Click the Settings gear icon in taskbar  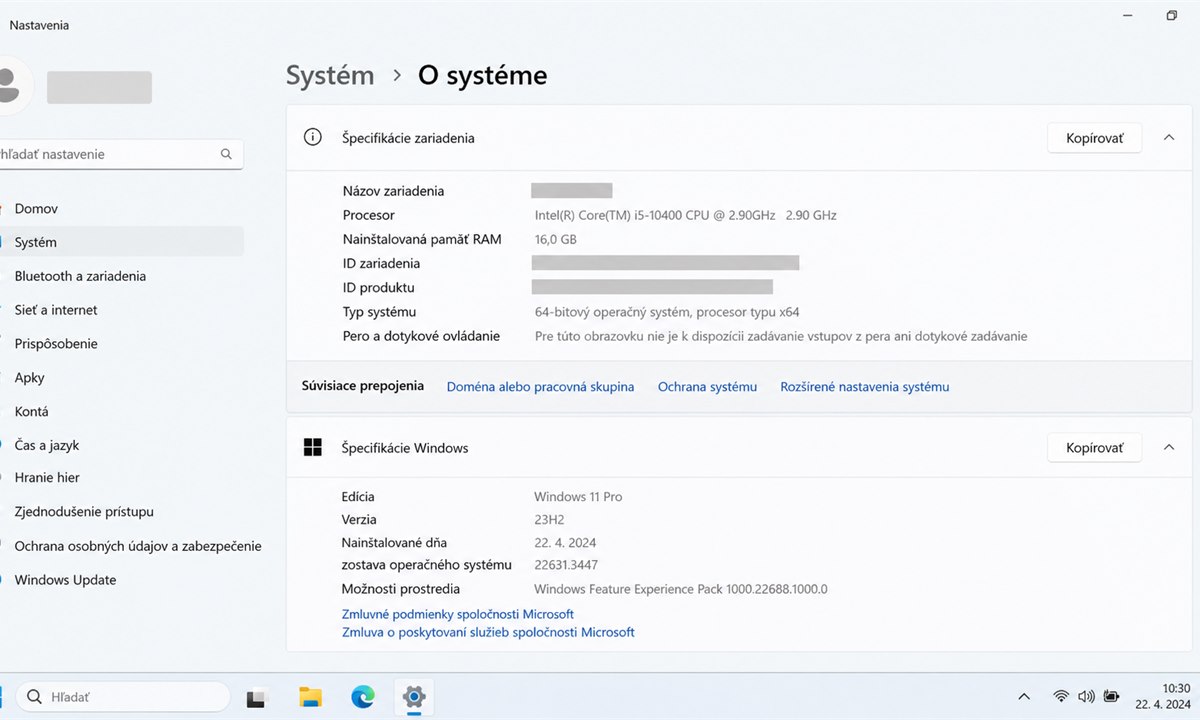[x=414, y=697]
